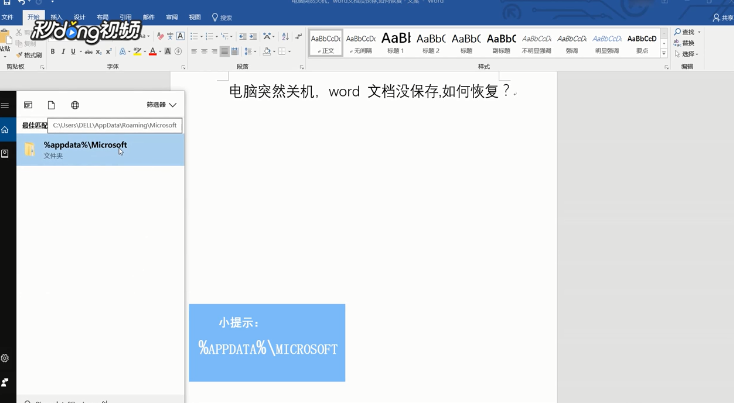
Task: Click the center alignment icon
Action: (204, 51)
